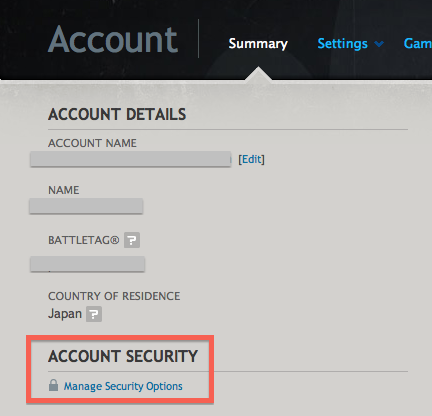Click the Edit link for account name
This screenshot has height=416, width=432.
point(251,159)
